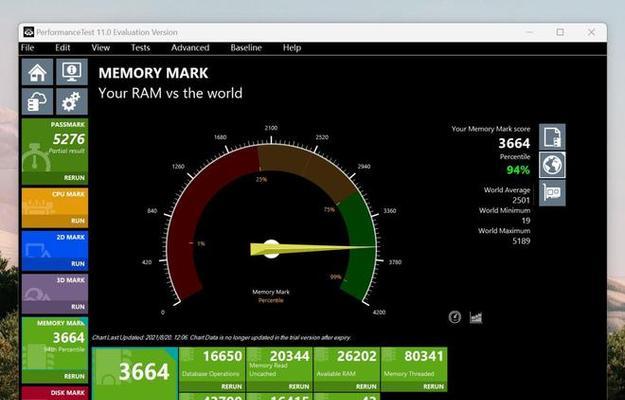This screenshot has width=625, height=400.
Task: Click the Chart Last Updated notice
Action: [222, 337]
